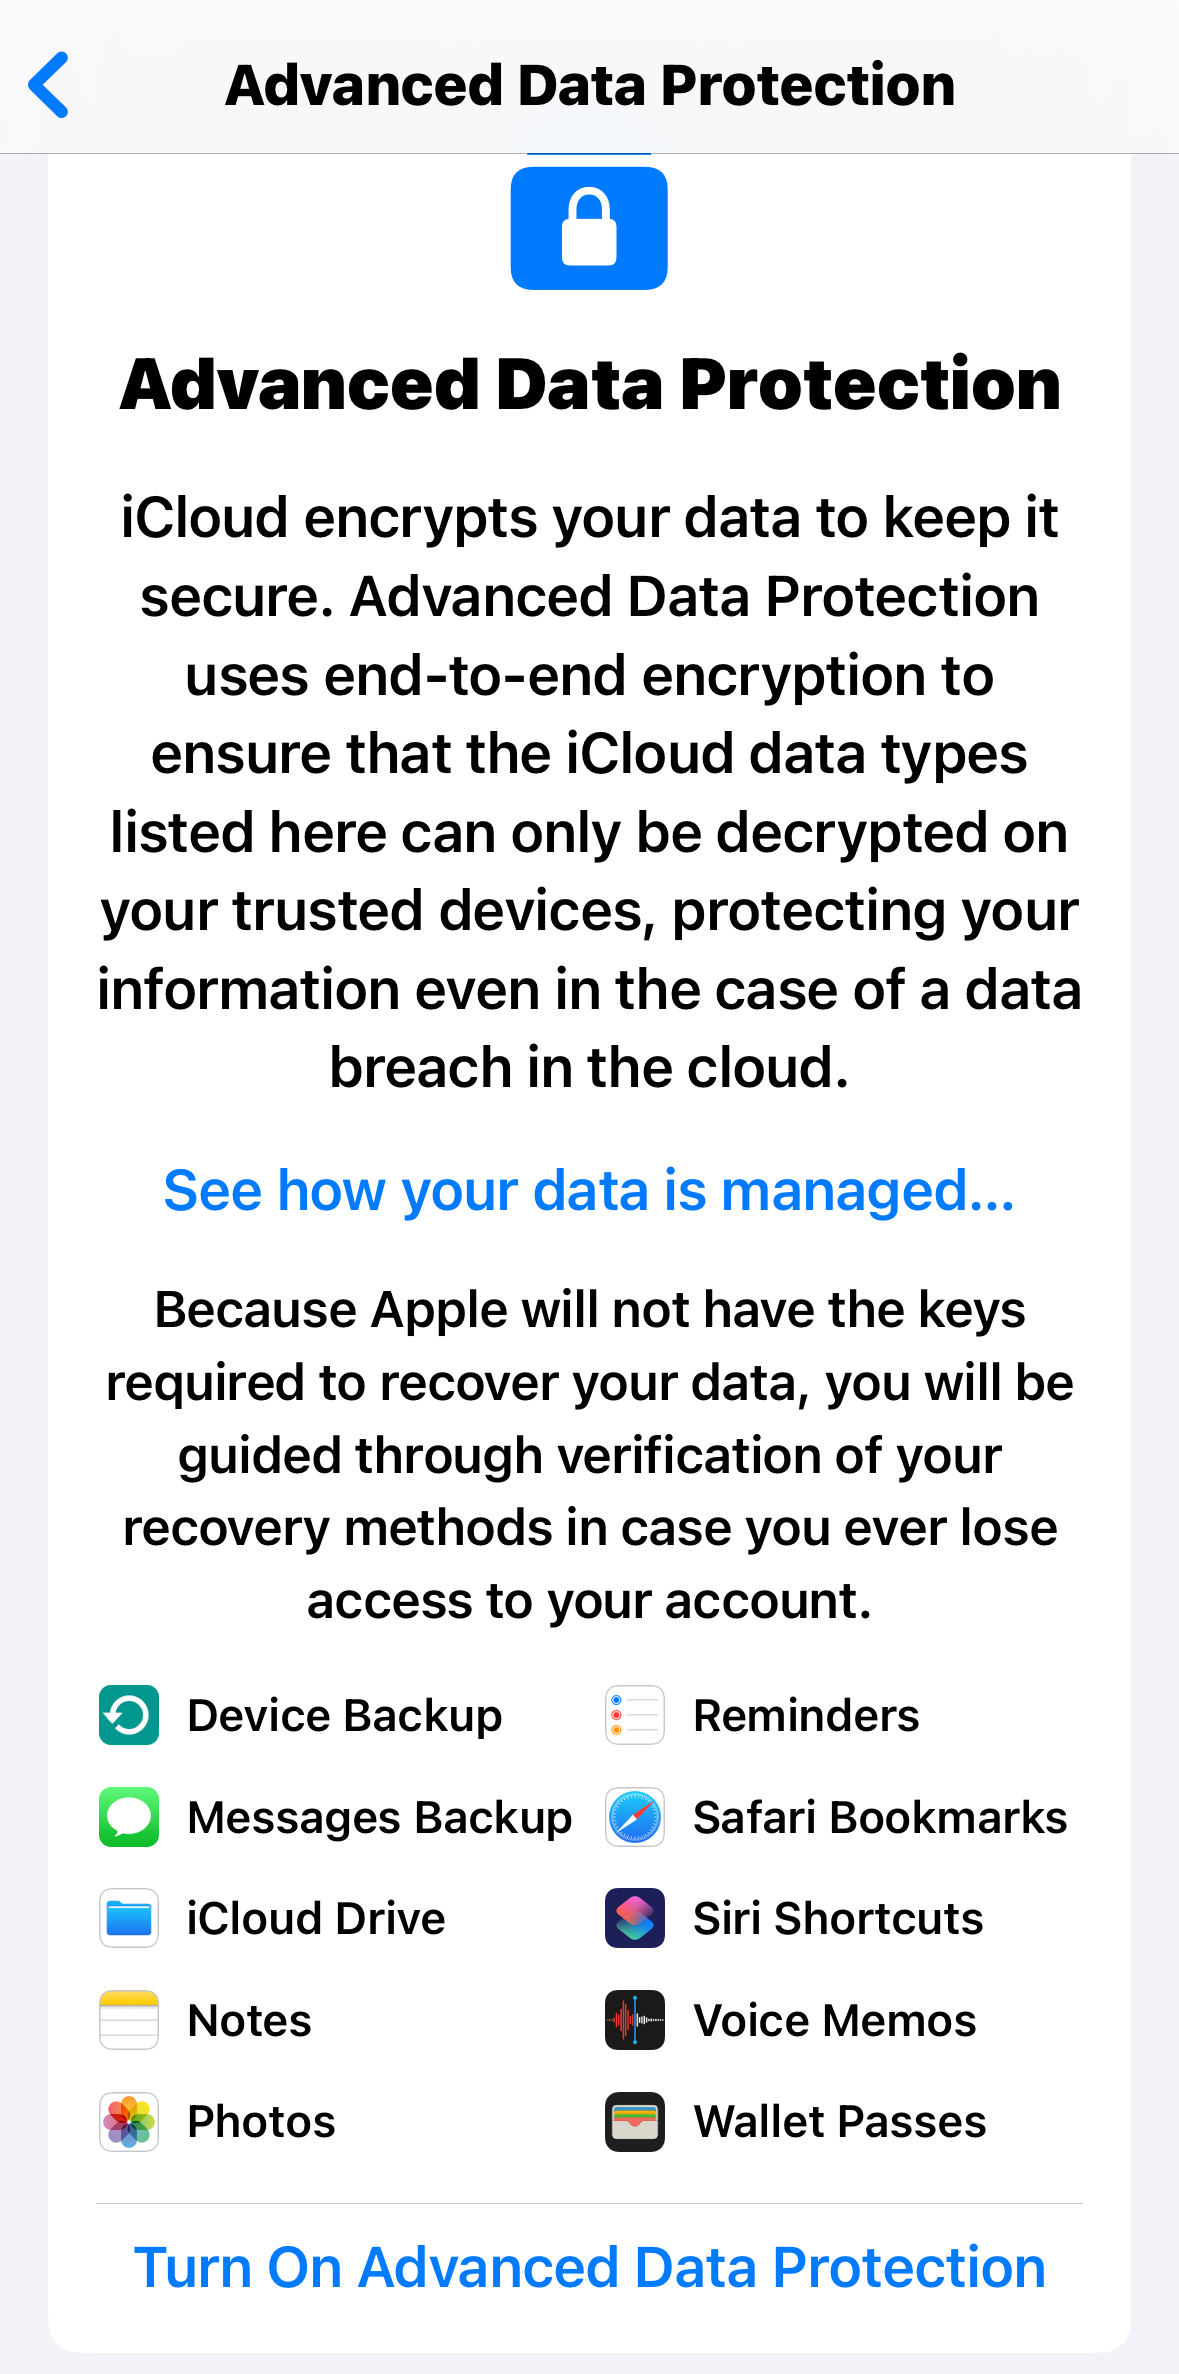Open "See how your data is managed" link
Image resolution: width=1179 pixels, height=2374 pixels.
coord(589,1190)
